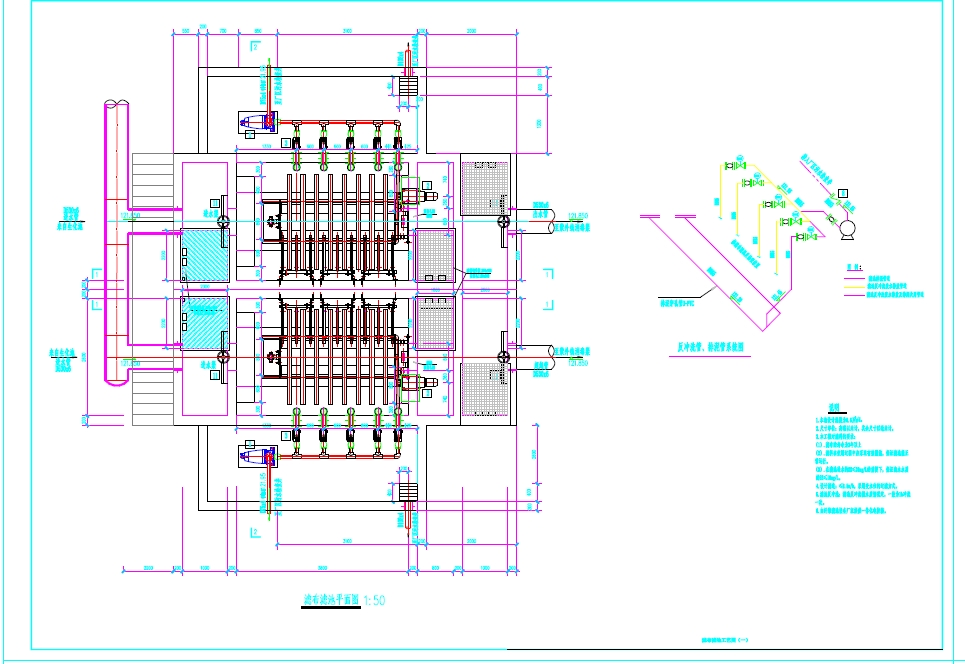Click the lower-left inlet gate valve handwheel
Screen dimensions: 965x664
click(x=223, y=357)
